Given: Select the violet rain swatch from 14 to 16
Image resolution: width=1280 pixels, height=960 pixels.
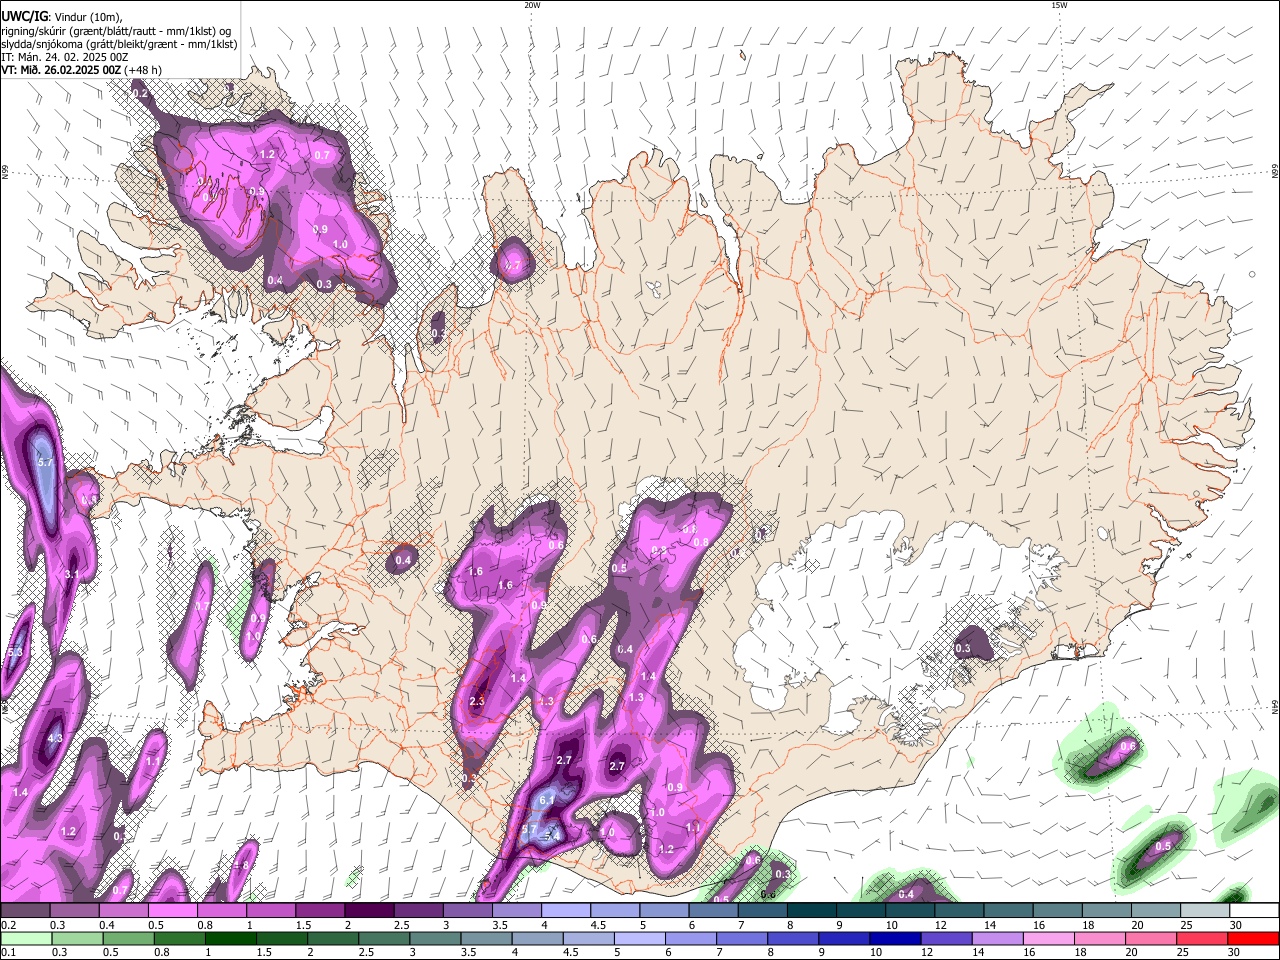Looking at the screenshot, I should (x=997, y=938).
